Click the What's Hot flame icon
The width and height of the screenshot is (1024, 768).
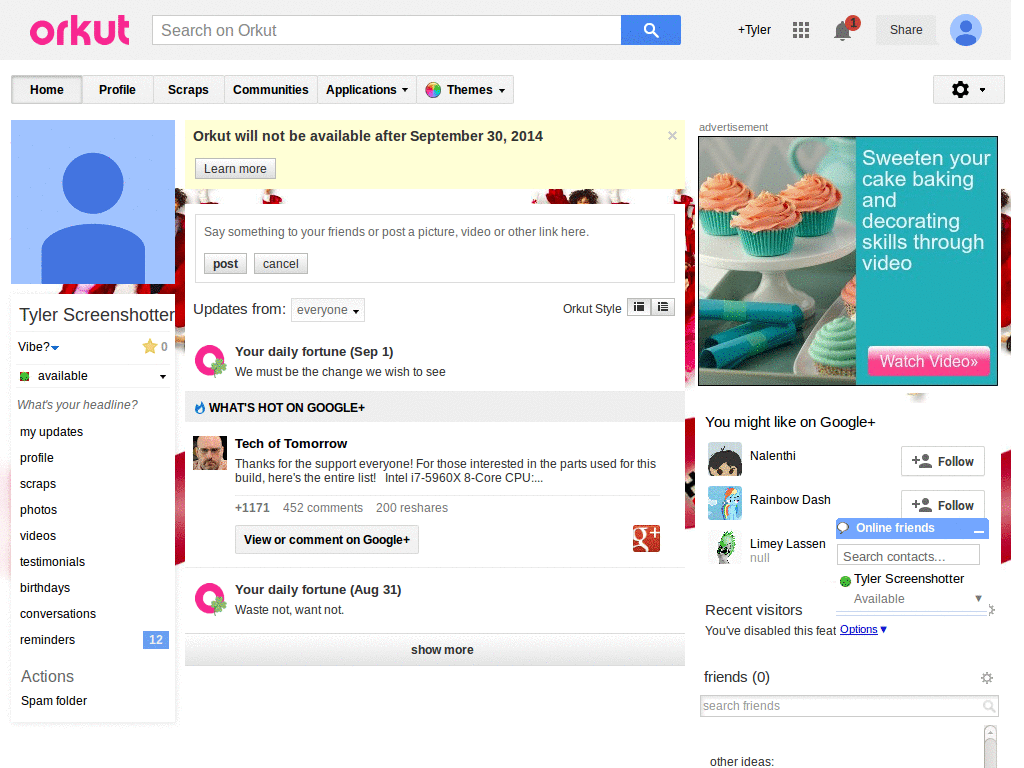coord(200,408)
